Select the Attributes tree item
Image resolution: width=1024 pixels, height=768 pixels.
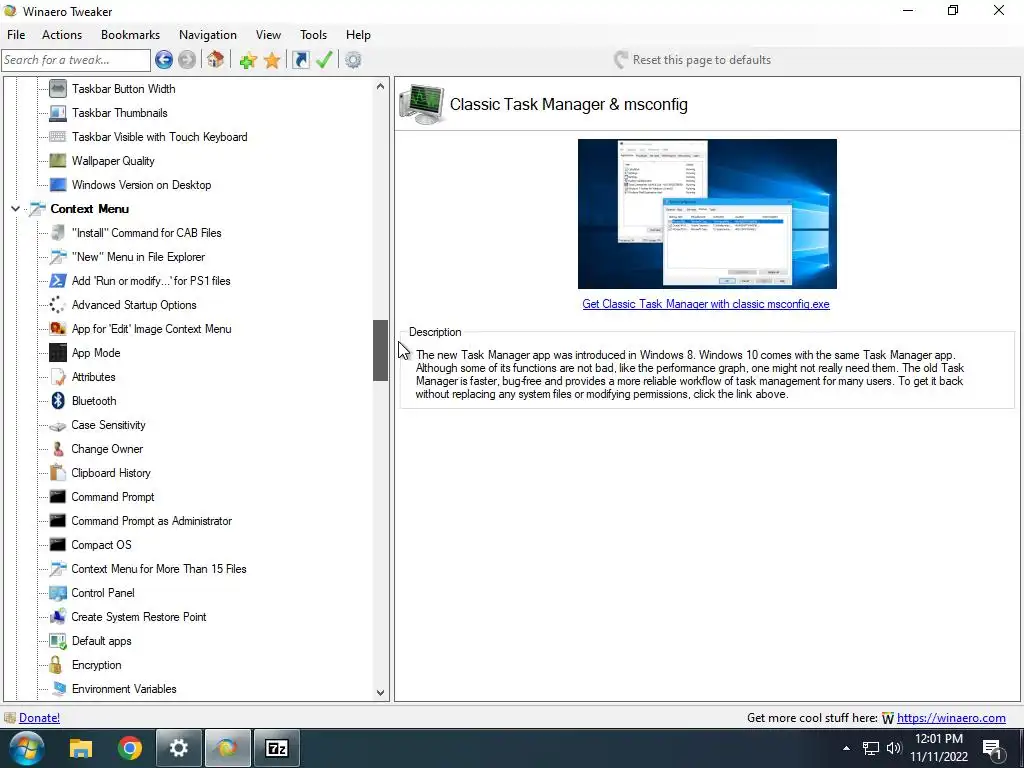tap(93, 377)
